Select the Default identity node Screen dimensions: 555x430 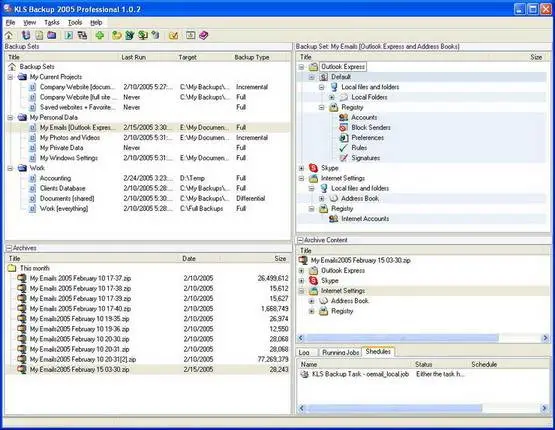pos(341,77)
